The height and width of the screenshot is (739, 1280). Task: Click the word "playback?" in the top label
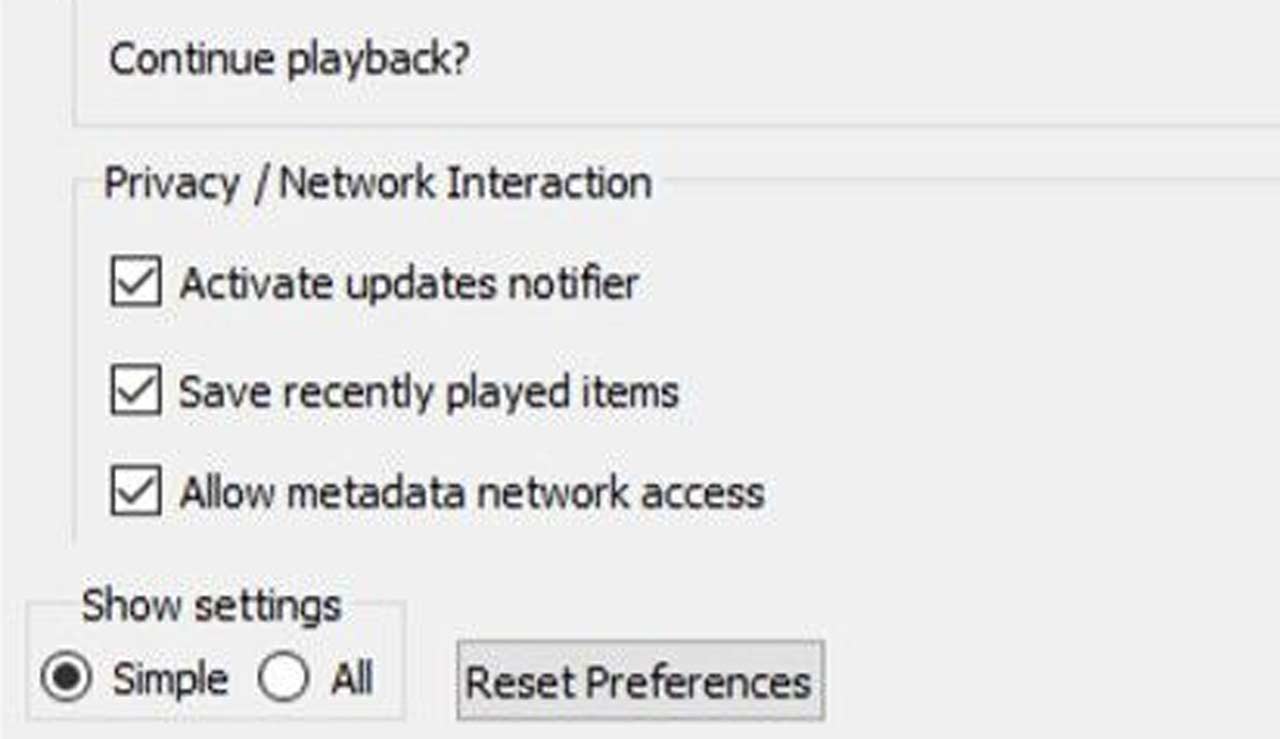coord(378,60)
